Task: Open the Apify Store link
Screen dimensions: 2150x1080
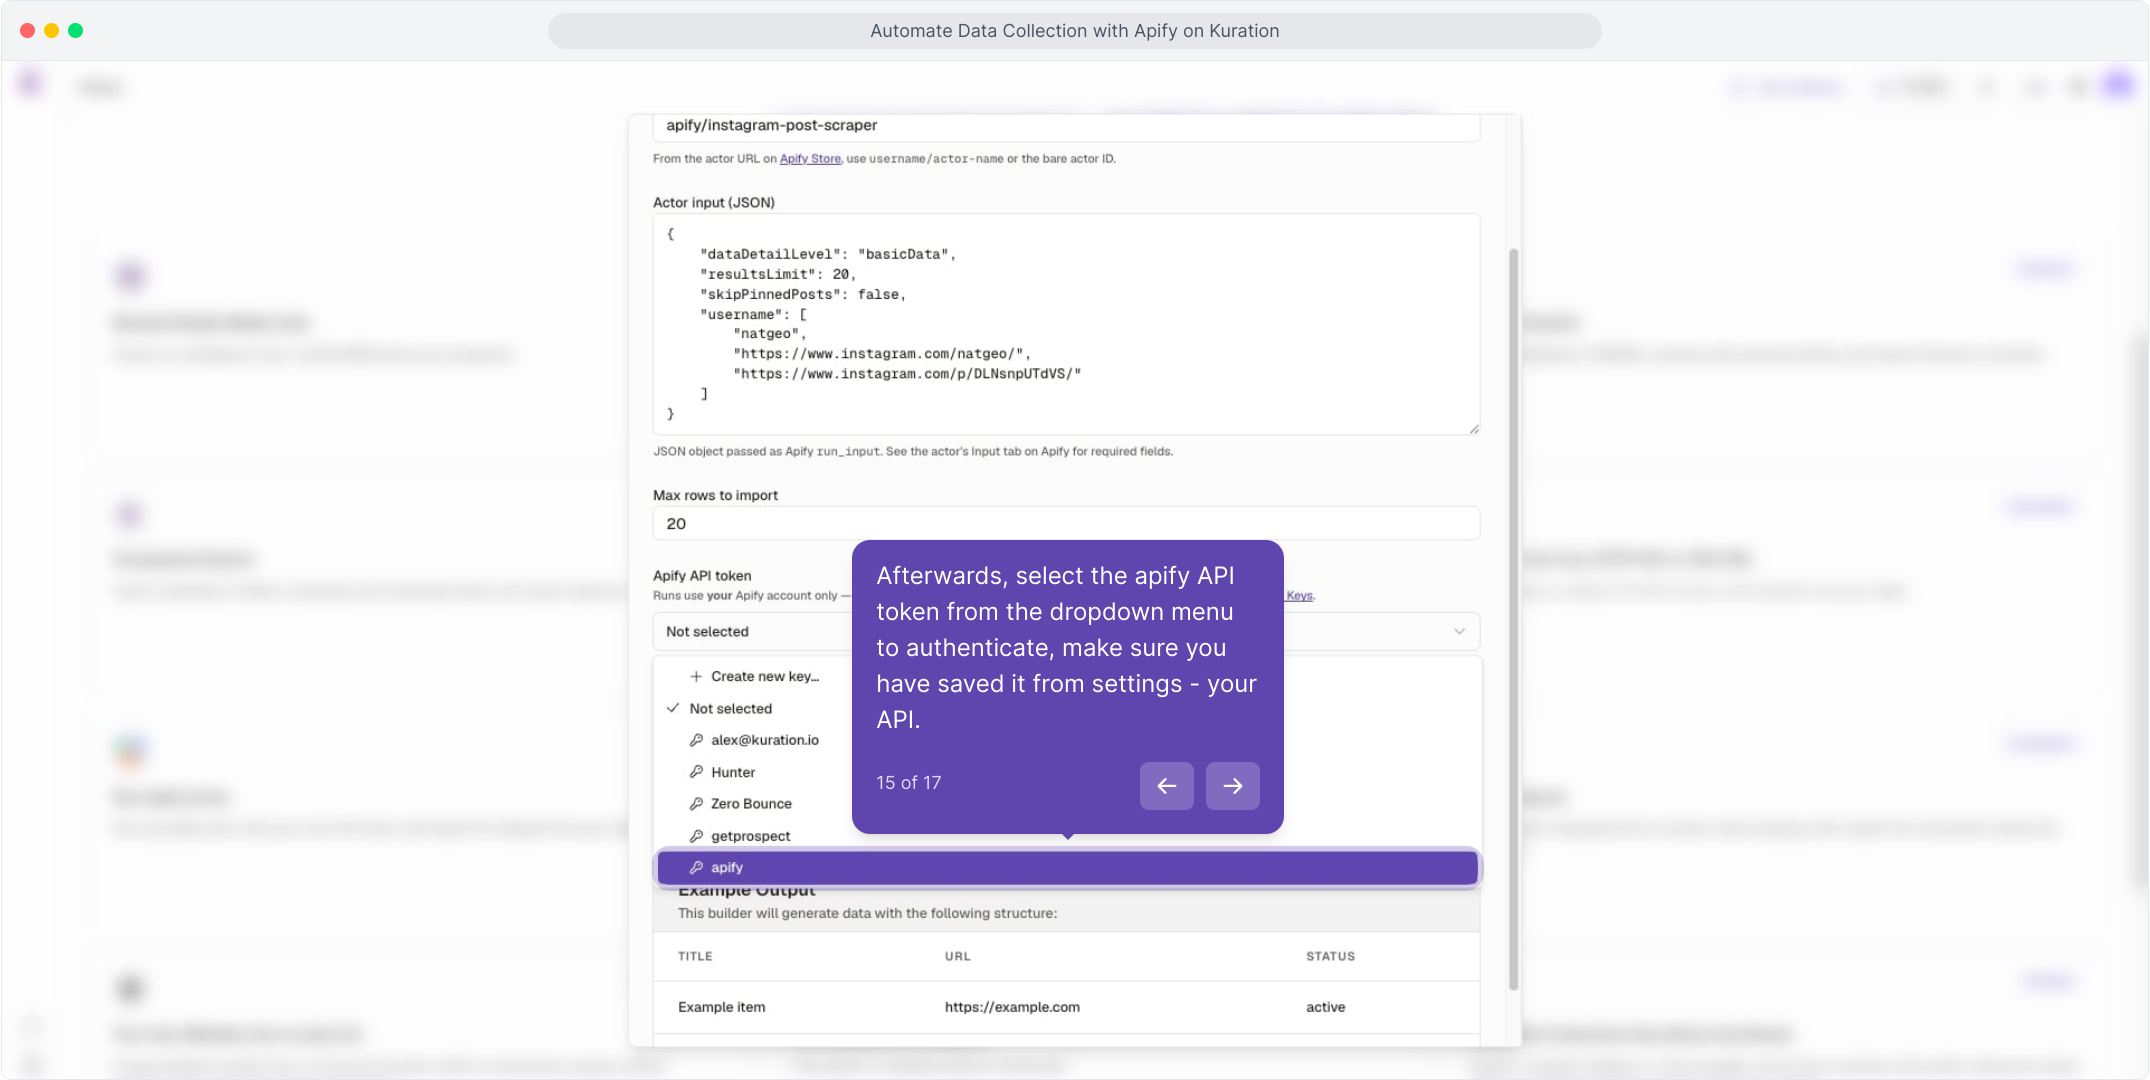Action: pos(810,159)
